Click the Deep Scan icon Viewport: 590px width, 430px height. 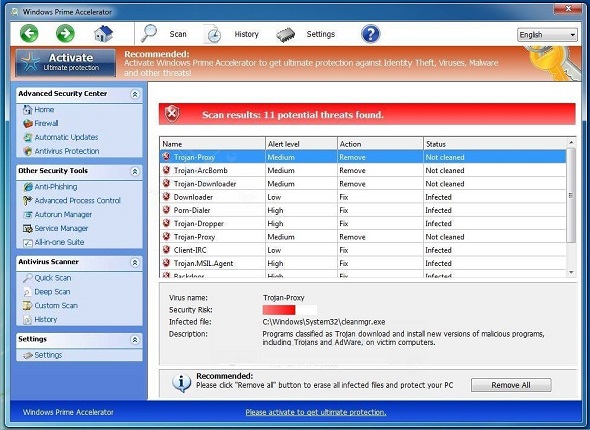(x=27, y=292)
